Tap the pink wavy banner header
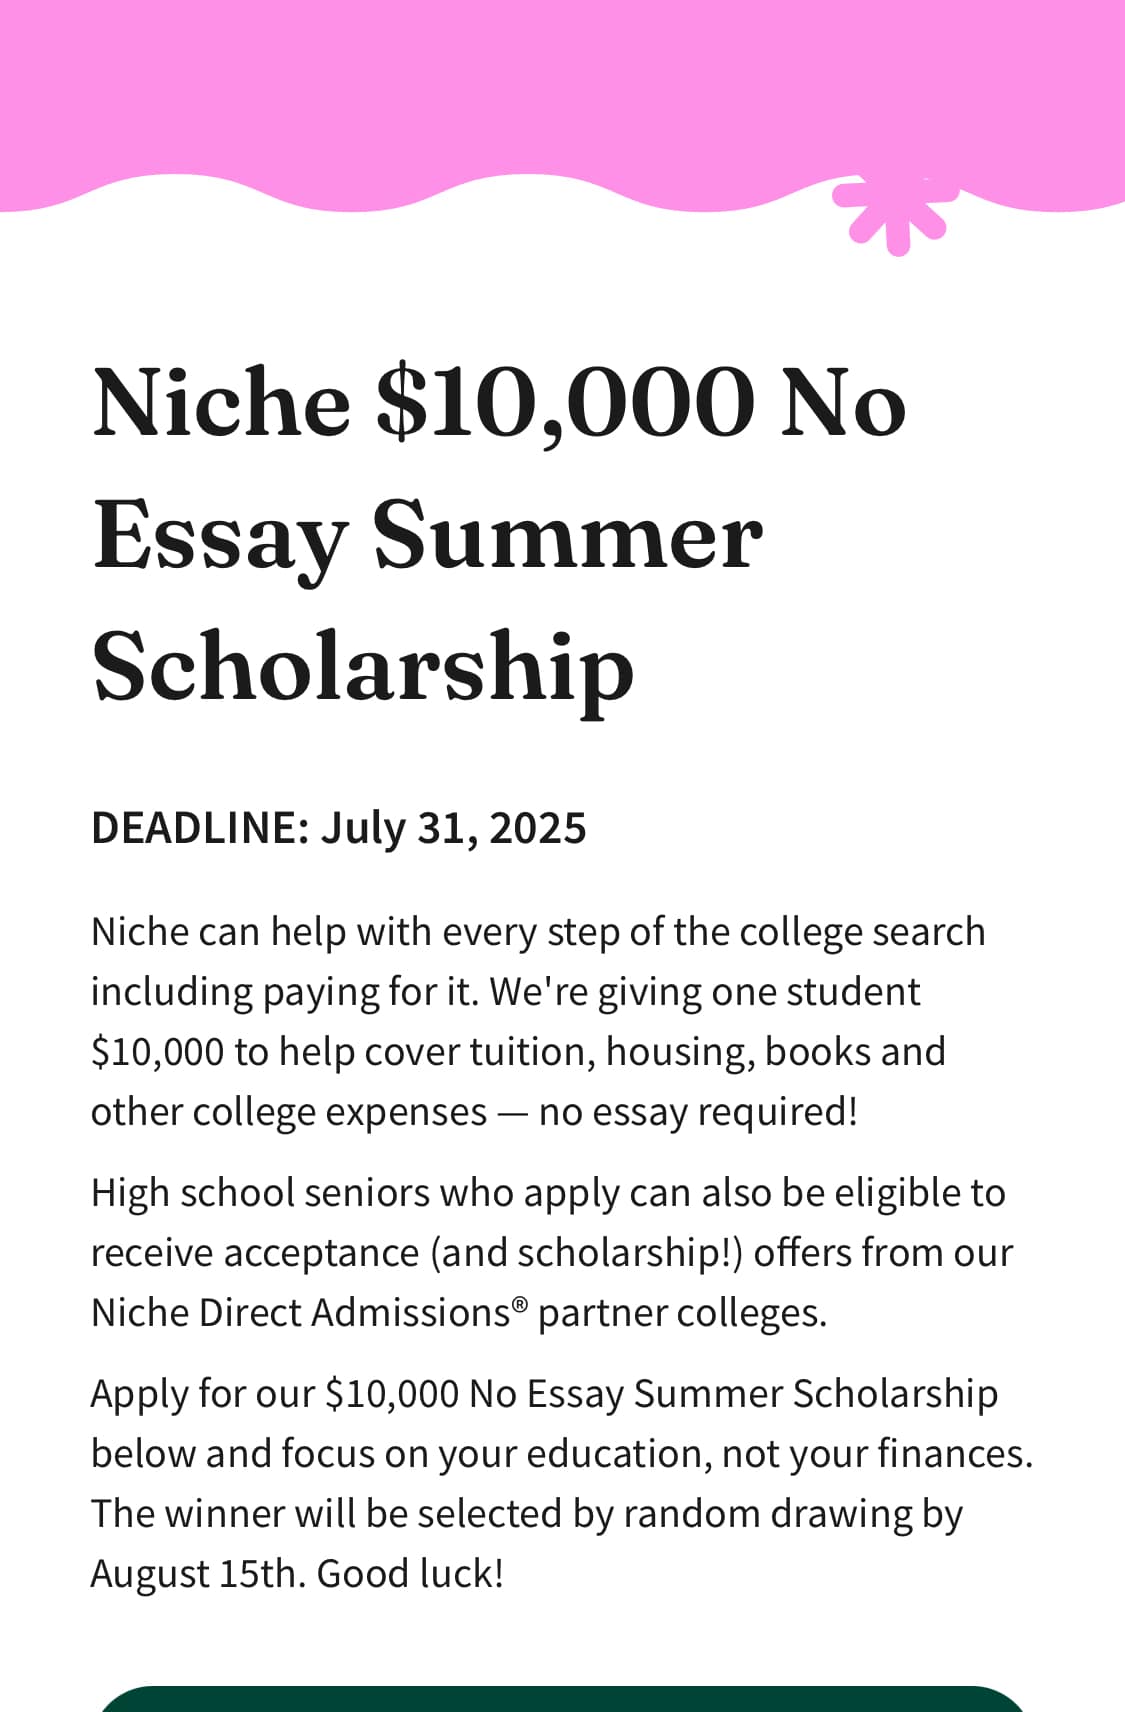 (x=562, y=105)
